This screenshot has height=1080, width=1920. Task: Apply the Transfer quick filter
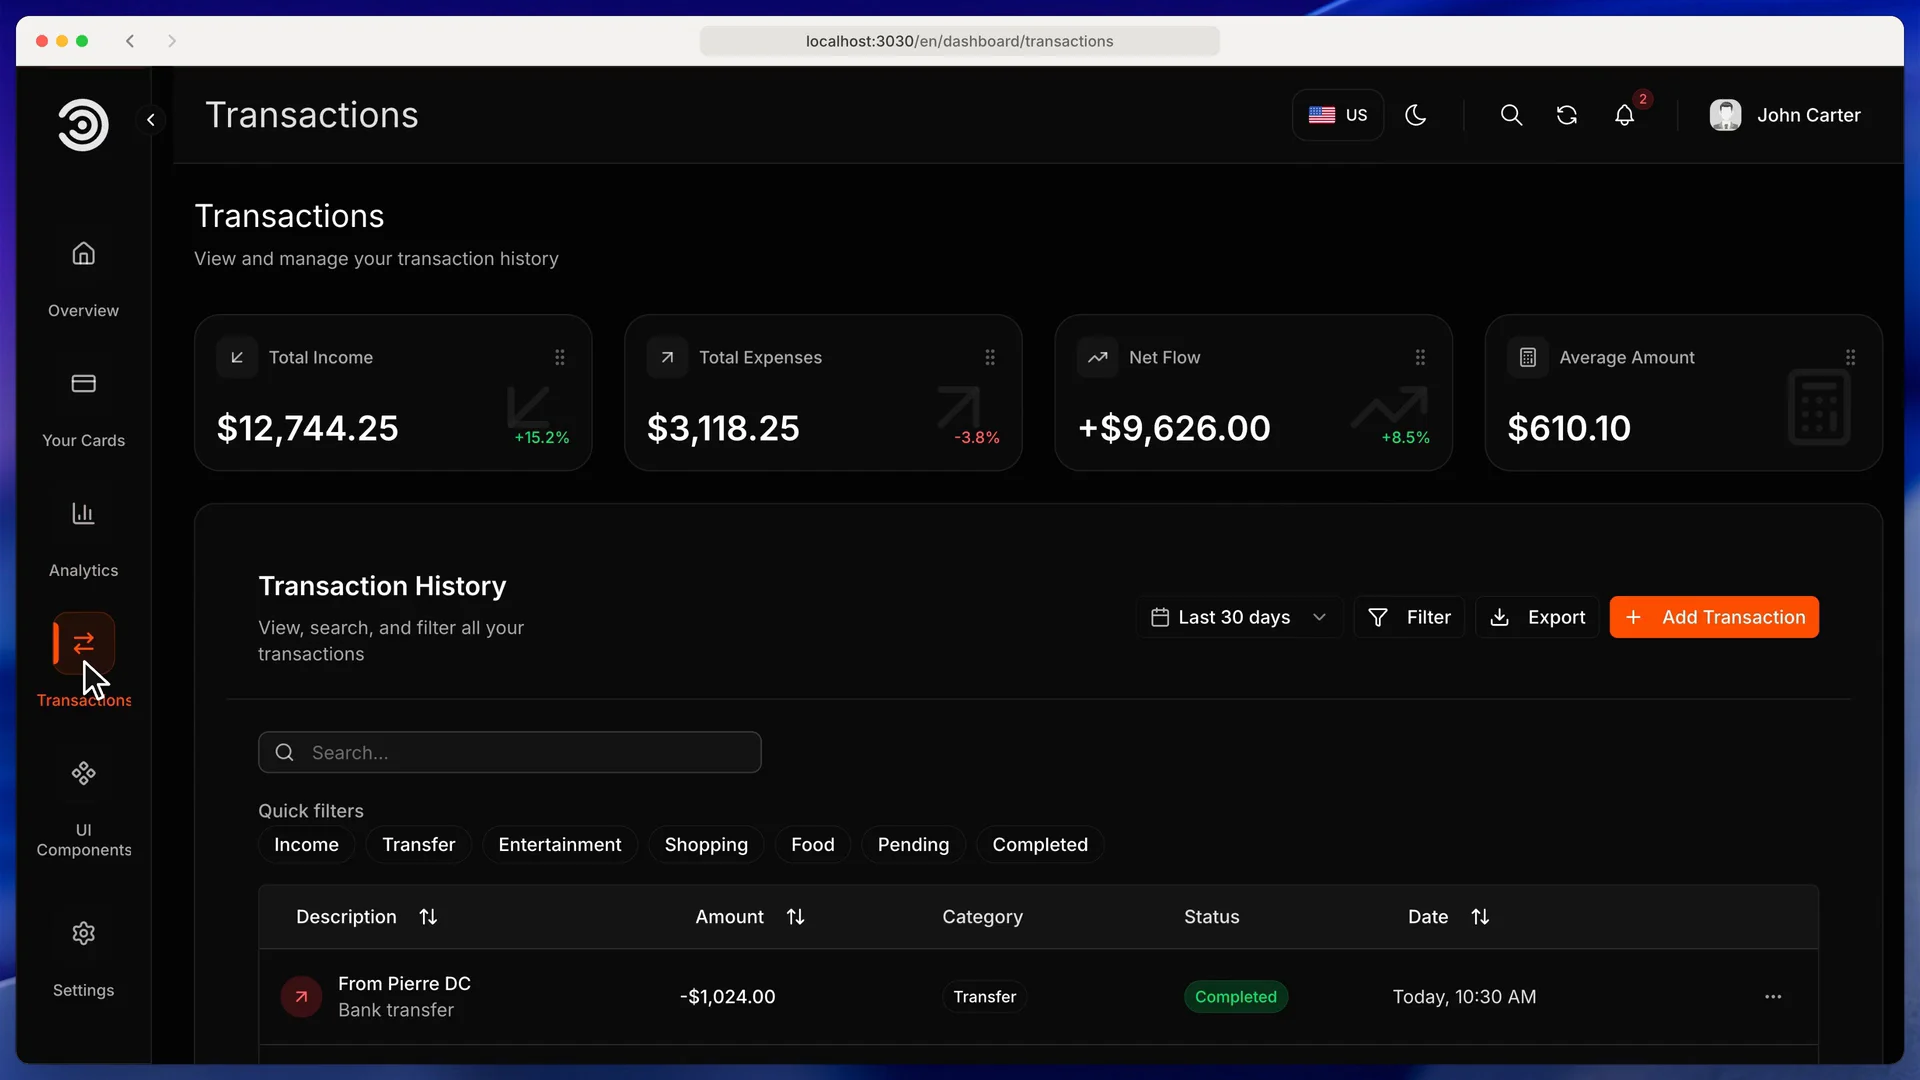point(418,845)
